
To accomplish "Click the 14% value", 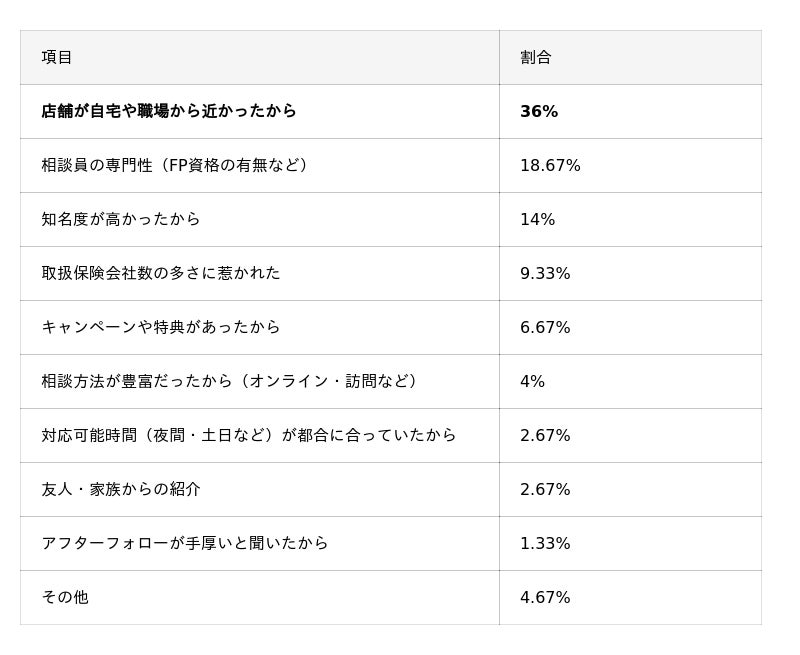I will (x=537, y=219).
